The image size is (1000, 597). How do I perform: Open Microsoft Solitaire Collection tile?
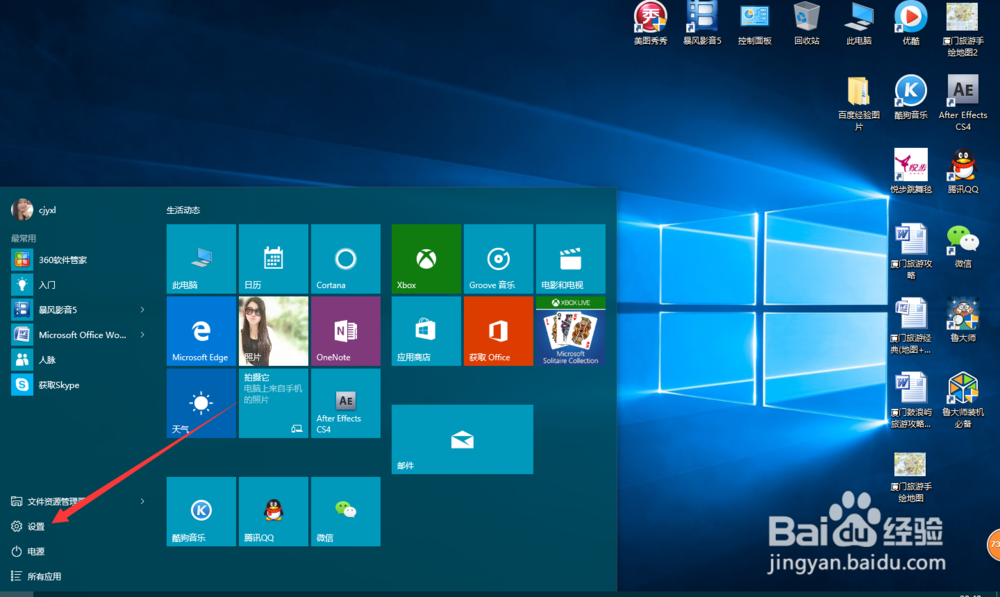[570, 331]
